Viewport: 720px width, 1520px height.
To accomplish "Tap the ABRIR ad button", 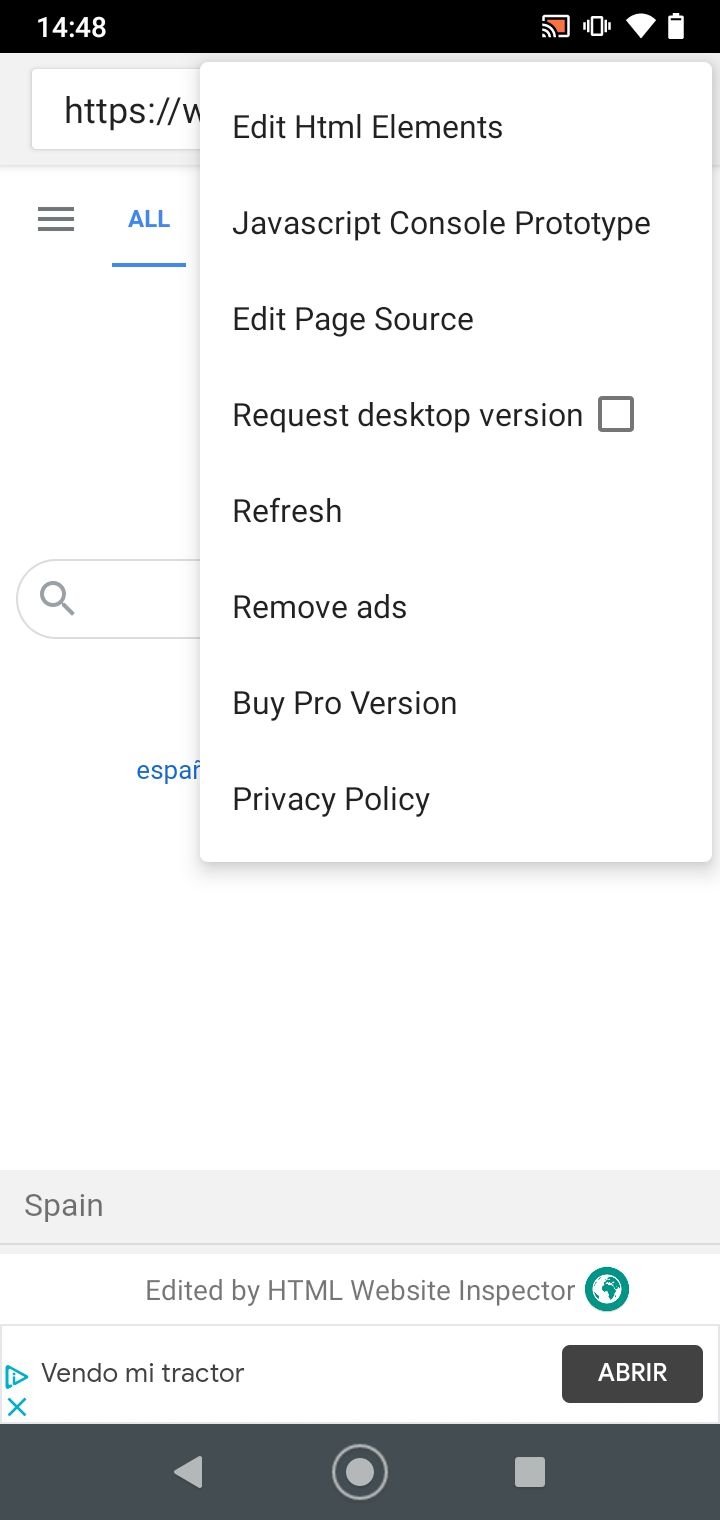I will click(x=632, y=1373).
